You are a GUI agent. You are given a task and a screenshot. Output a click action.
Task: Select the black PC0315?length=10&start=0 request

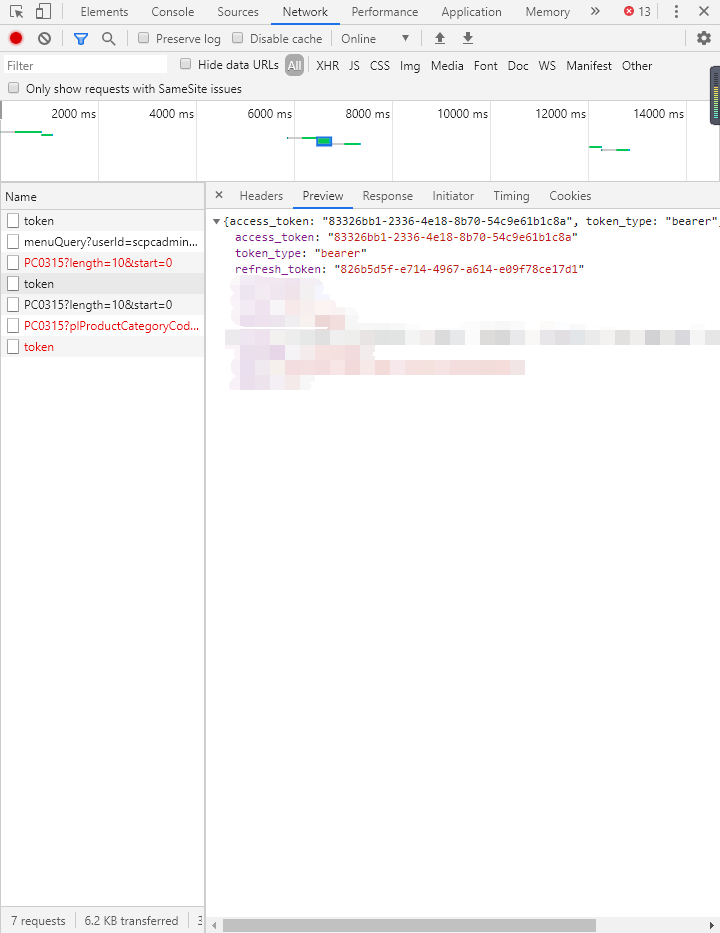click(102, 305)
